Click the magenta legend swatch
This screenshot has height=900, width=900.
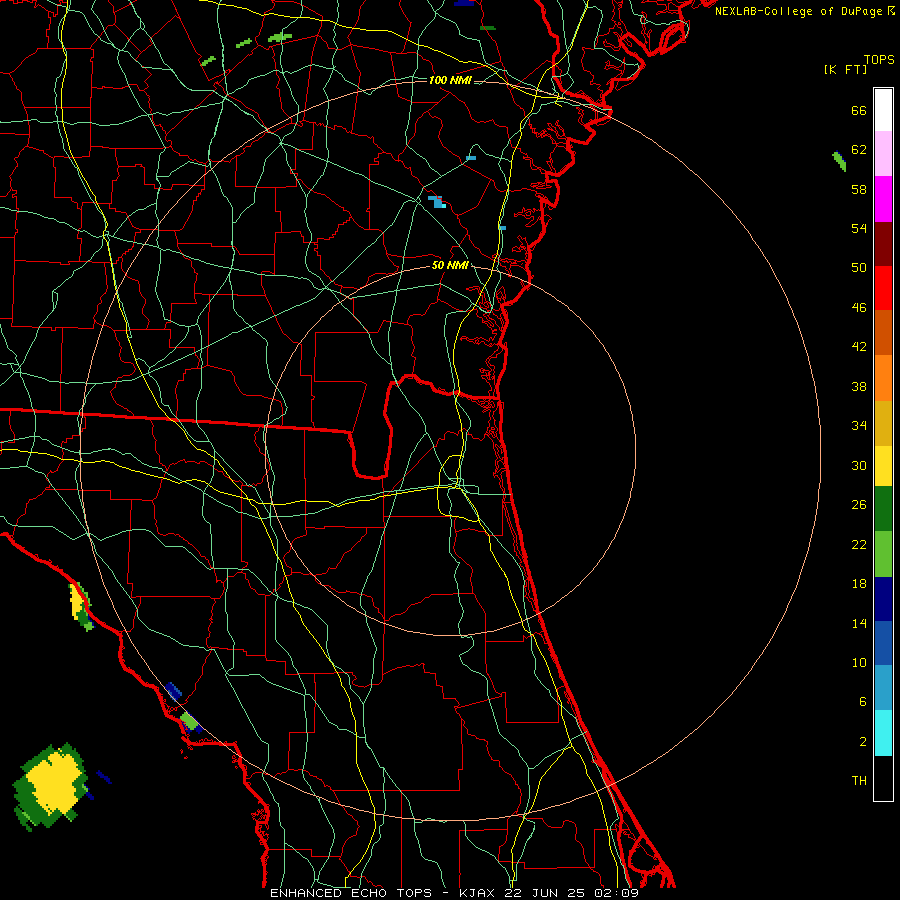883,199
